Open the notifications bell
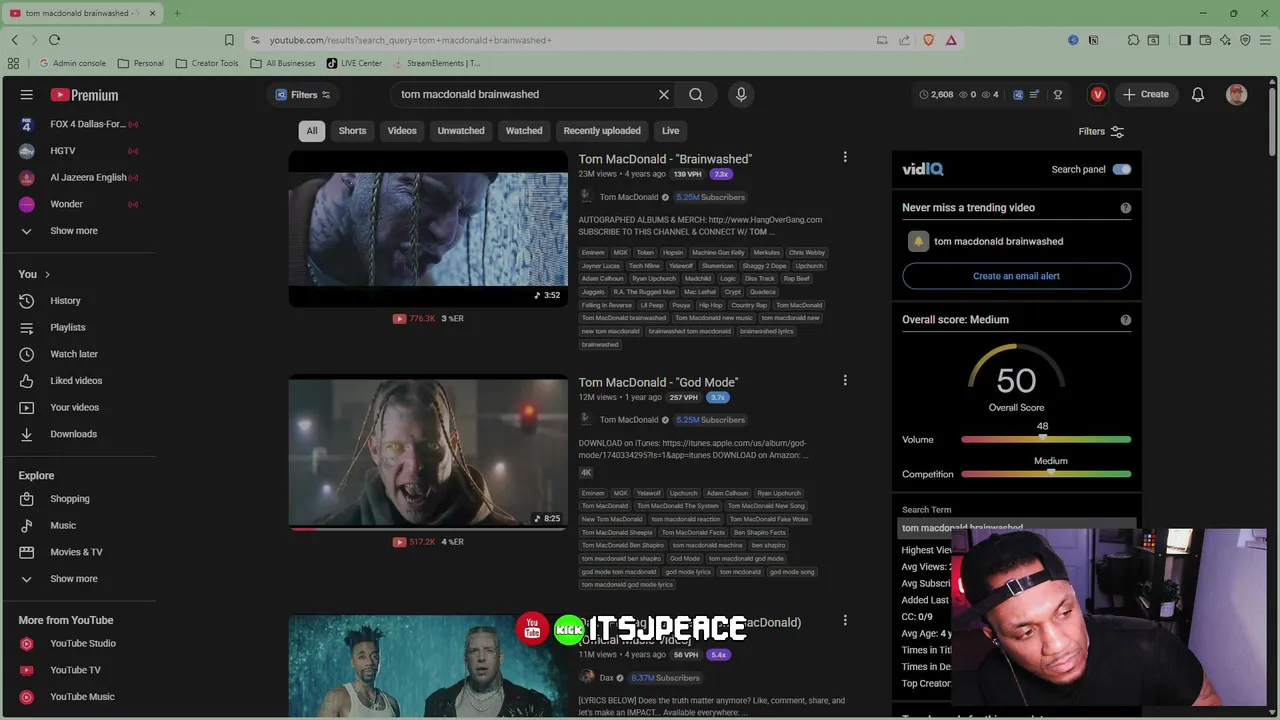This screenshot has width=1280, height=720. point(1198,94)
